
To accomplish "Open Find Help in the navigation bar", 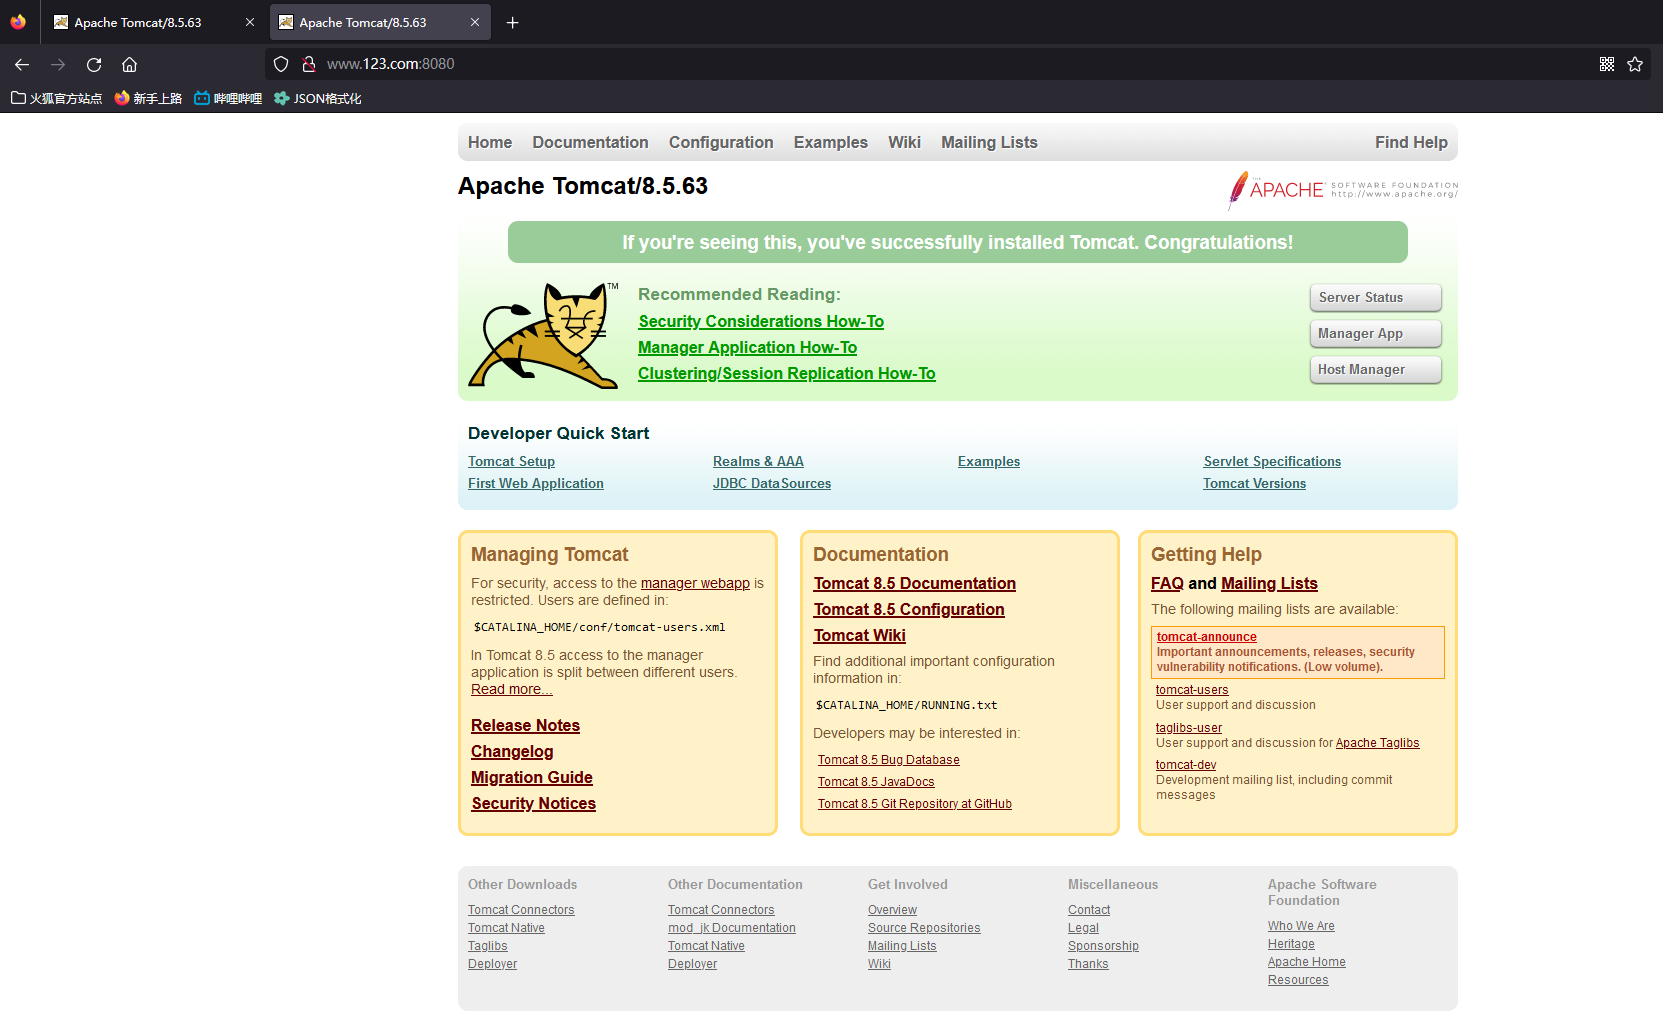I will pyautogui.click(x=1411, y=142).
